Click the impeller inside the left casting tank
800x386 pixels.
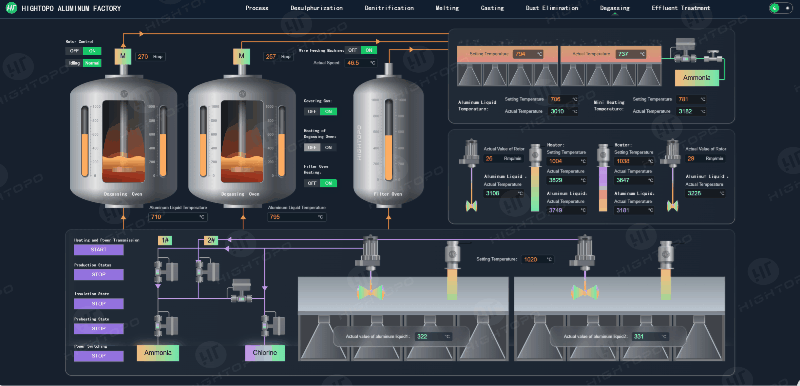(x=370, y=292)
